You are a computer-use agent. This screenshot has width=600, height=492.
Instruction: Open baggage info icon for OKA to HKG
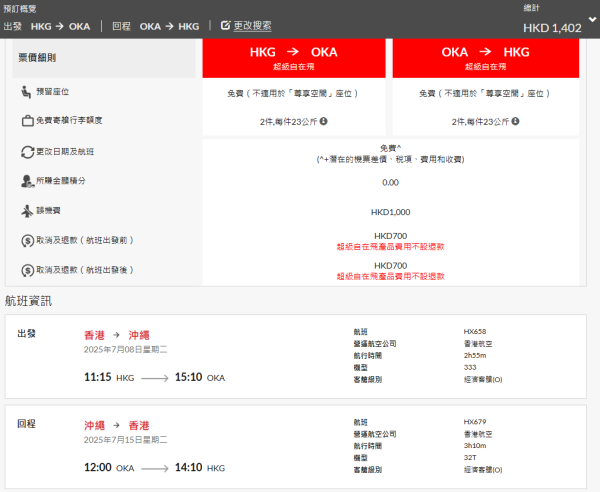pyautogui.click(x=515, y=121)
